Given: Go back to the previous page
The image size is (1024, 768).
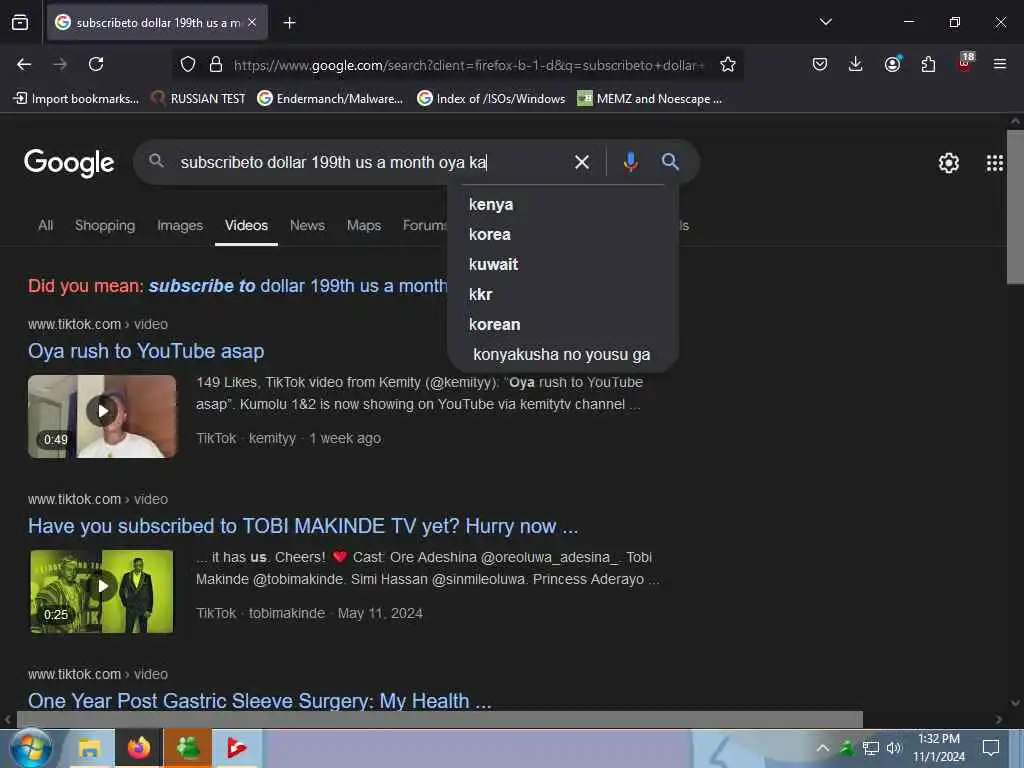Looking at the screenshot, I should (24, 64).
